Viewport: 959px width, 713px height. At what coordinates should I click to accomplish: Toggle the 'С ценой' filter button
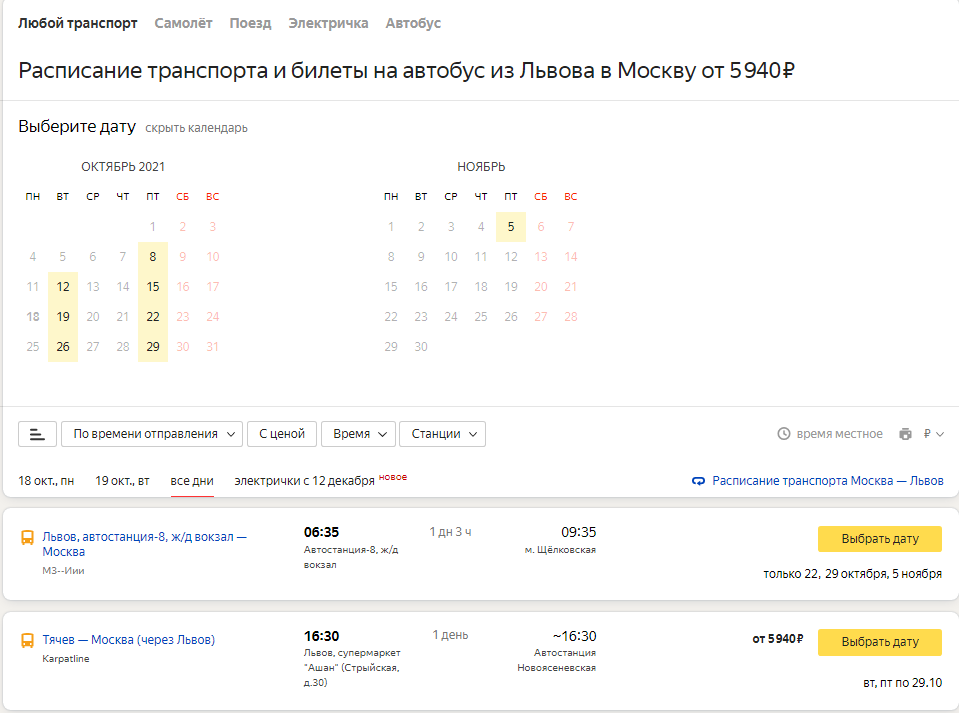pyautogui.click(x=282, y=434)
